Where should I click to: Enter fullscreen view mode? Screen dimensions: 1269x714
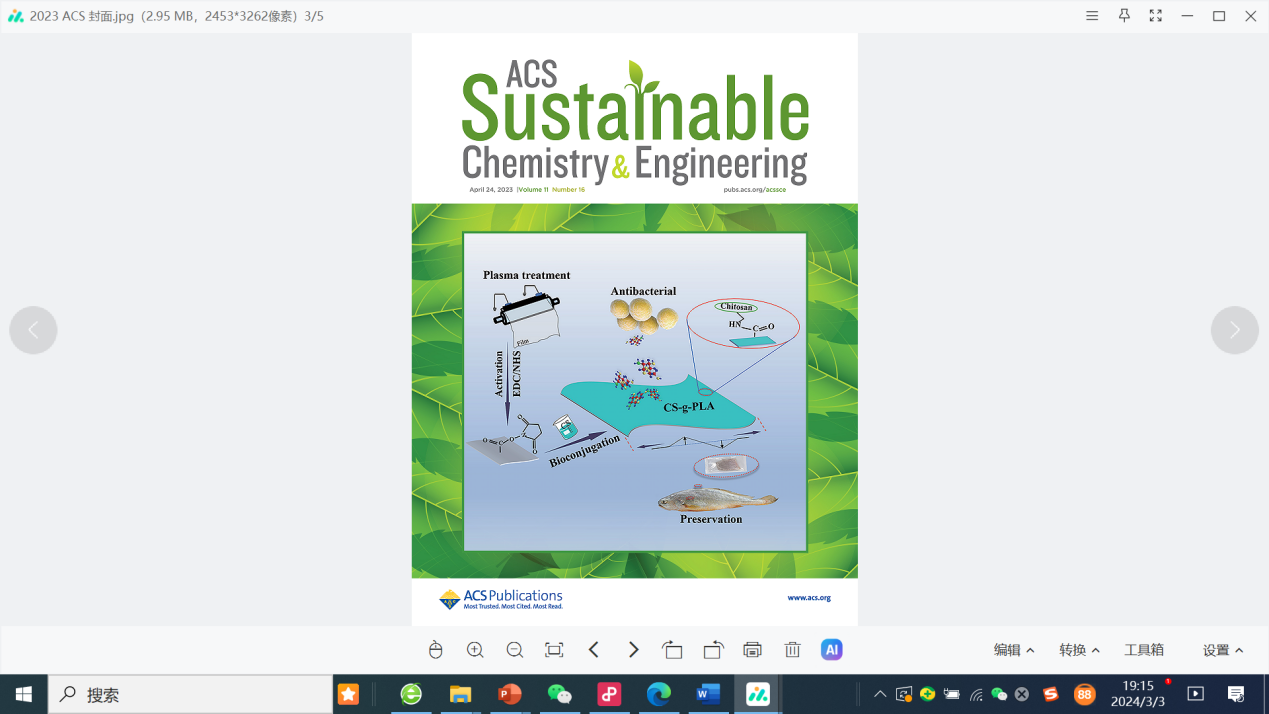(1156, 16)
